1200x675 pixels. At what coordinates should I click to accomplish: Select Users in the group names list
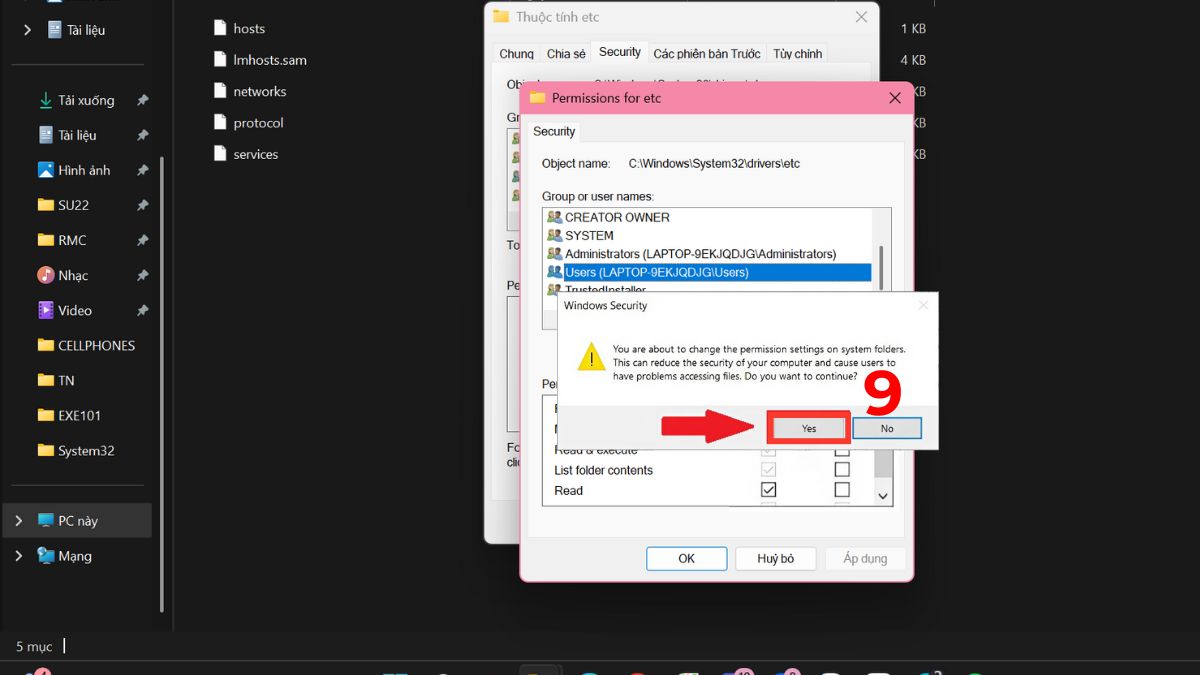click(655, 271)
